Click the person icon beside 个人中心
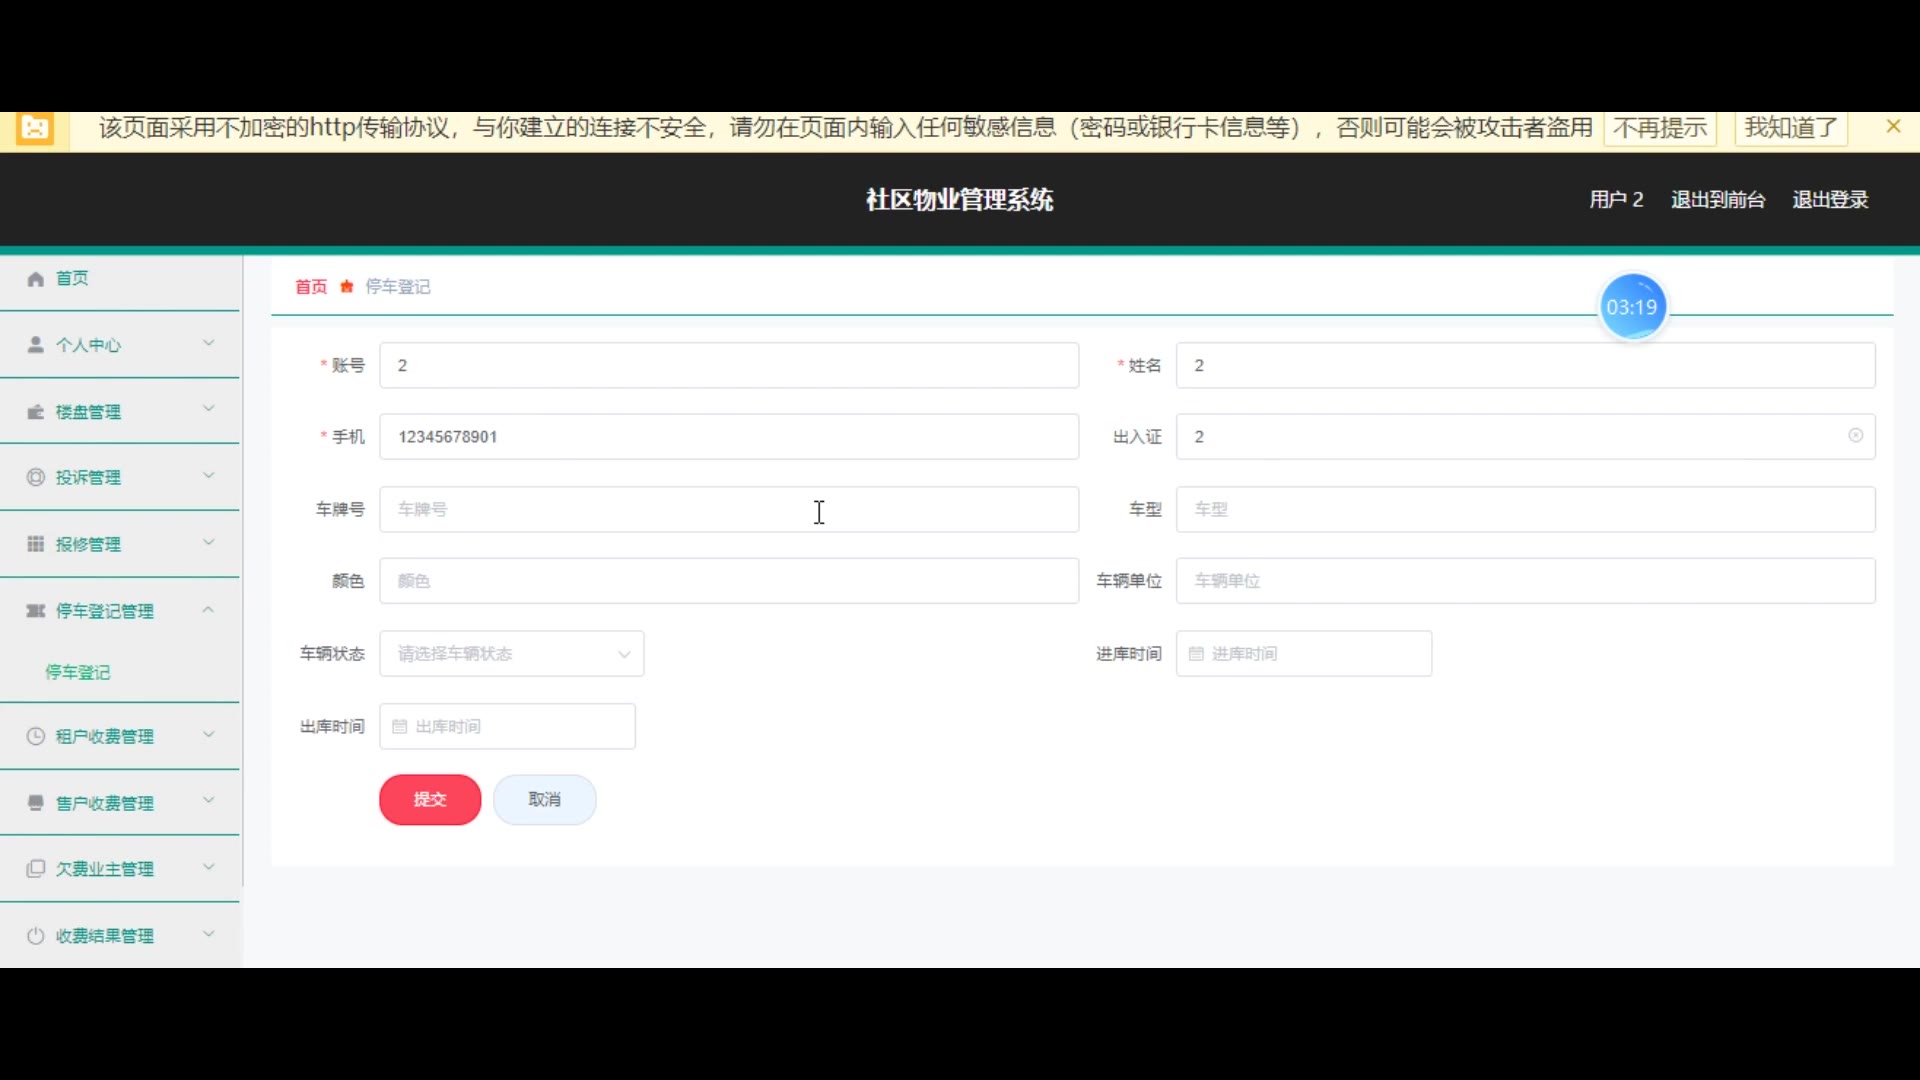Screen dimensions: 1920x1080 36,345
